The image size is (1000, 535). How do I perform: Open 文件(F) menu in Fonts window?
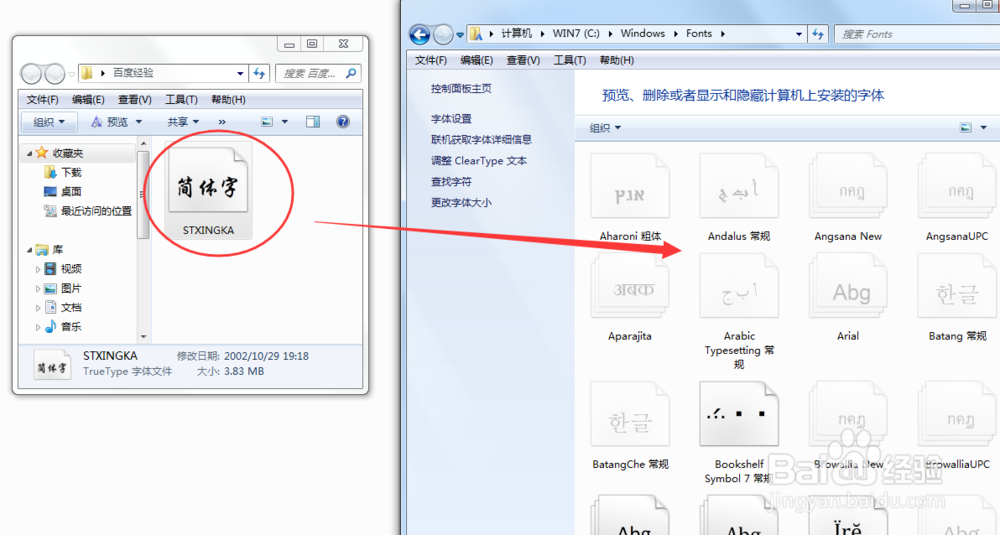tap(431, 60)
